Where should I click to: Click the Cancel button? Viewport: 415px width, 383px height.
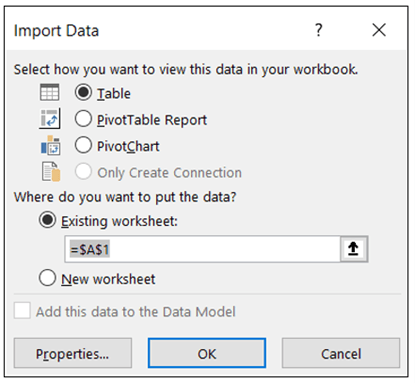click(341, 353)
